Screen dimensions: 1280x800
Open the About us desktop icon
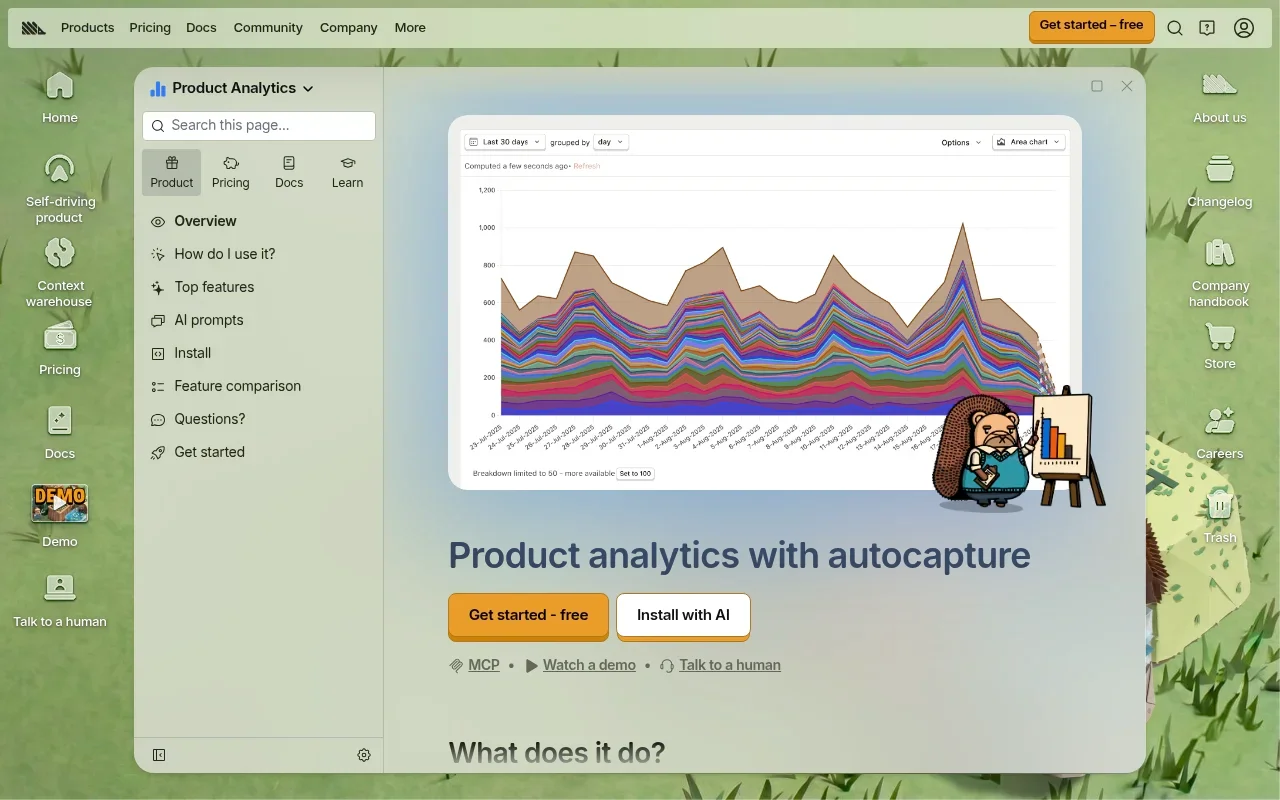[x=1220, y=97]
